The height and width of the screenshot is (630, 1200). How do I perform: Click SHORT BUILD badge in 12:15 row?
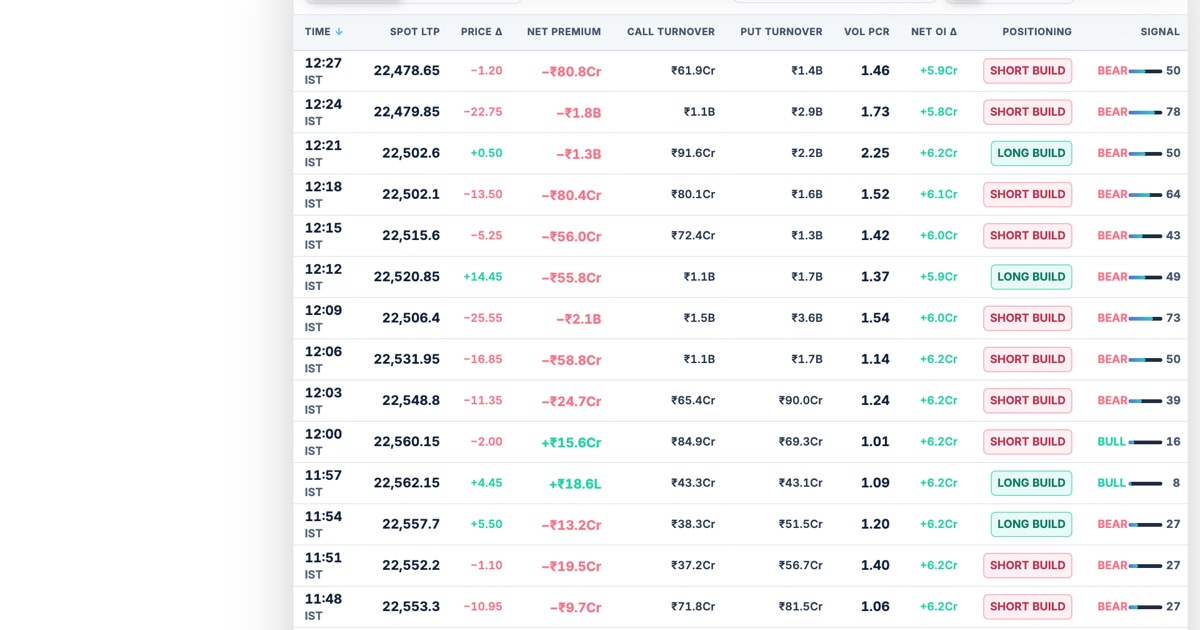tap(1027, 236)
